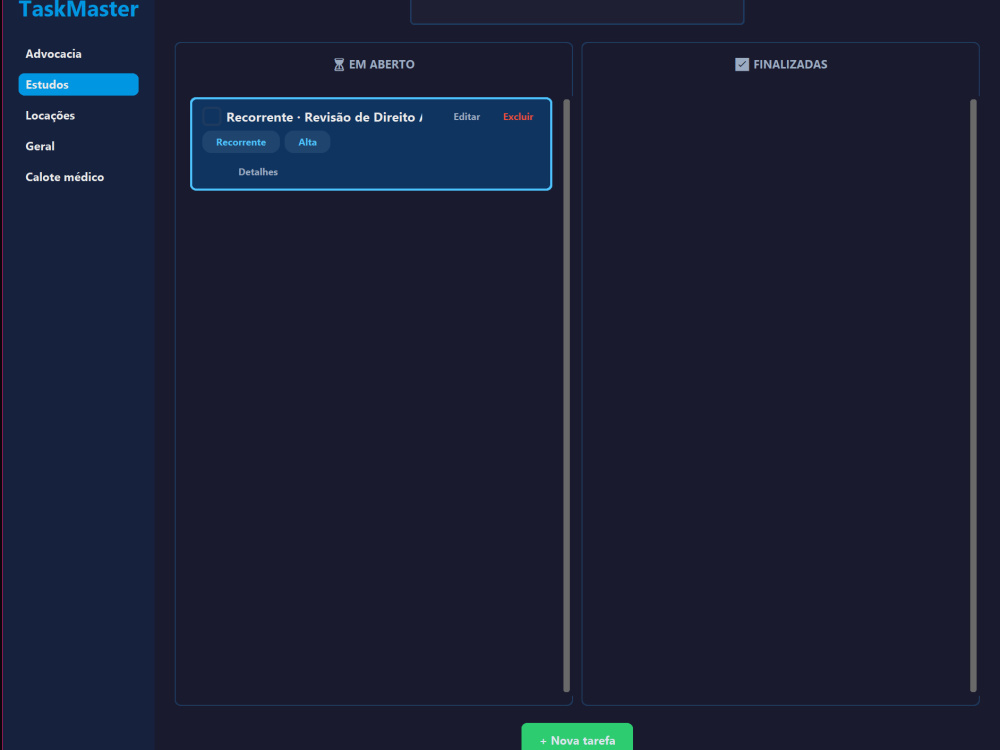Click Excluir to delete the task
This screenshot has height=750, width=1000.
[x=518, y=117]
